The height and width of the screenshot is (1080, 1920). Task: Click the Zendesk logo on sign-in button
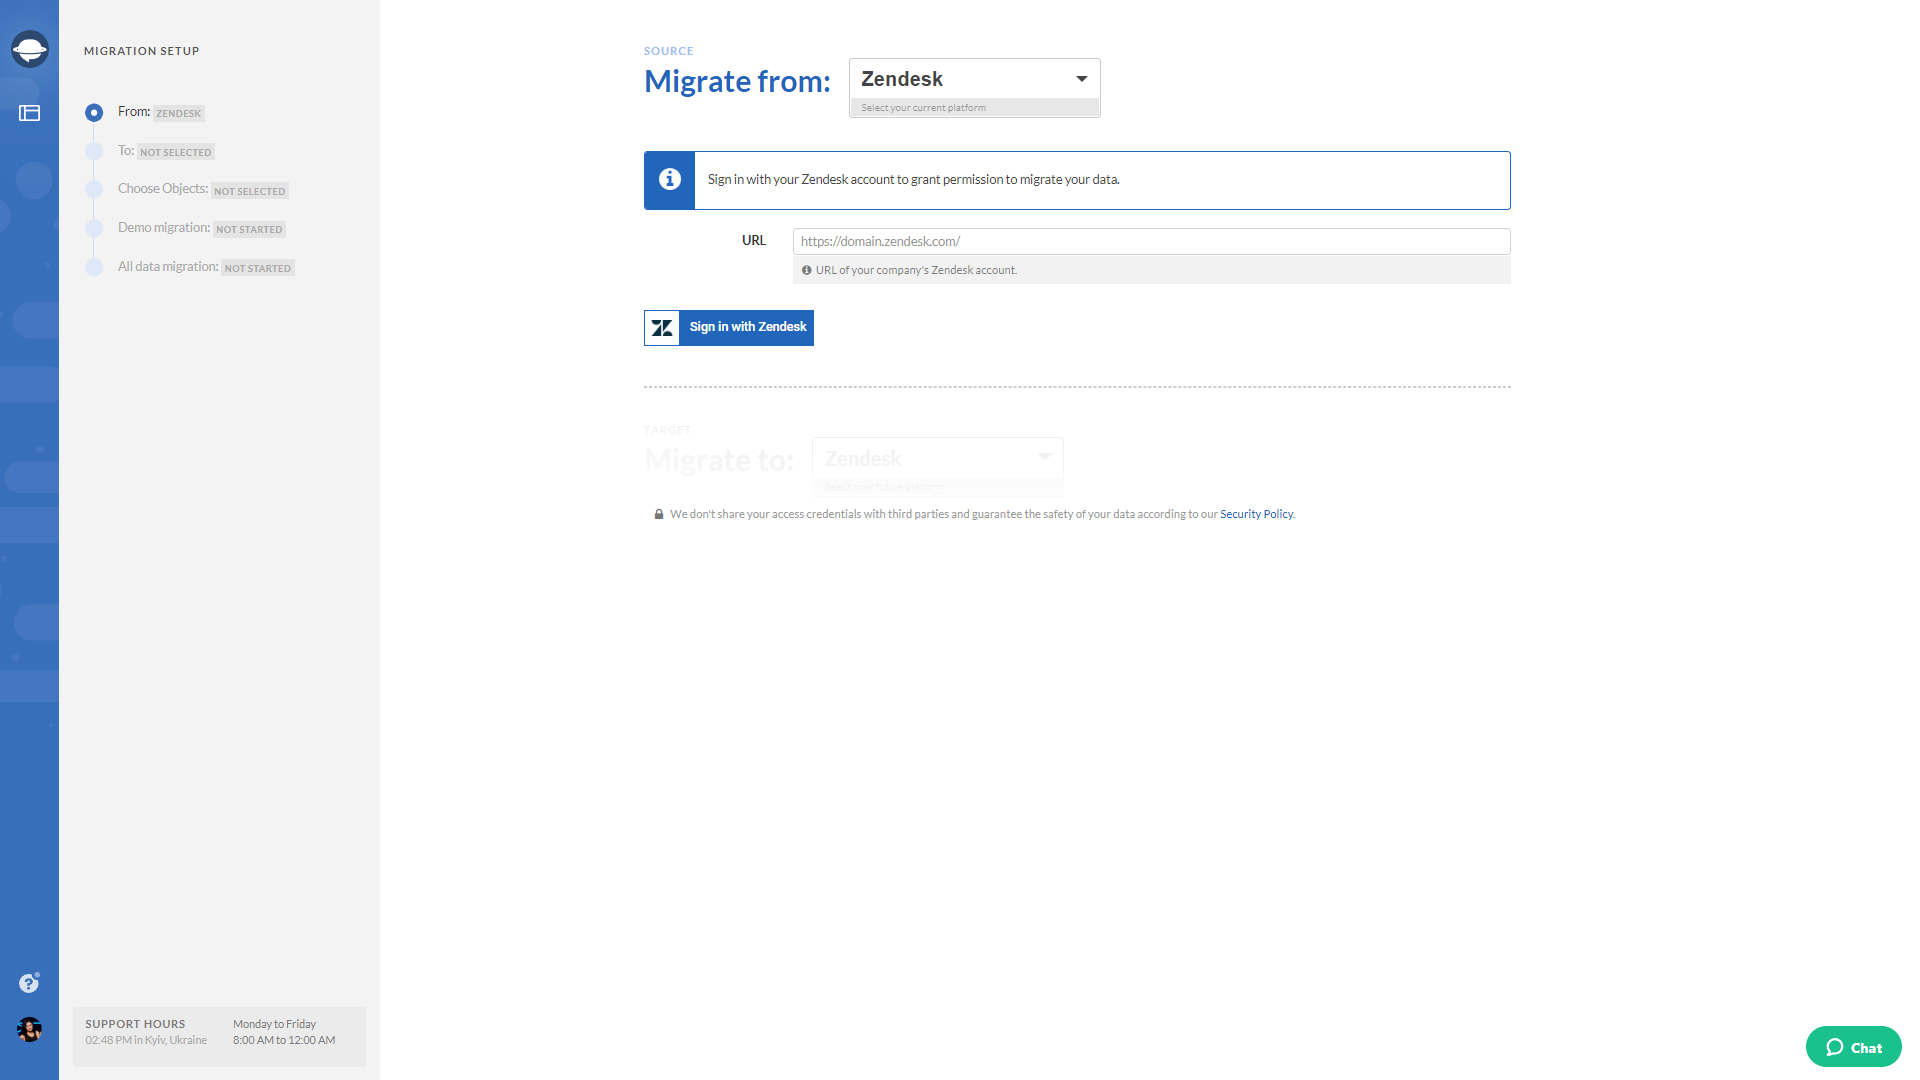coord(662,327)
